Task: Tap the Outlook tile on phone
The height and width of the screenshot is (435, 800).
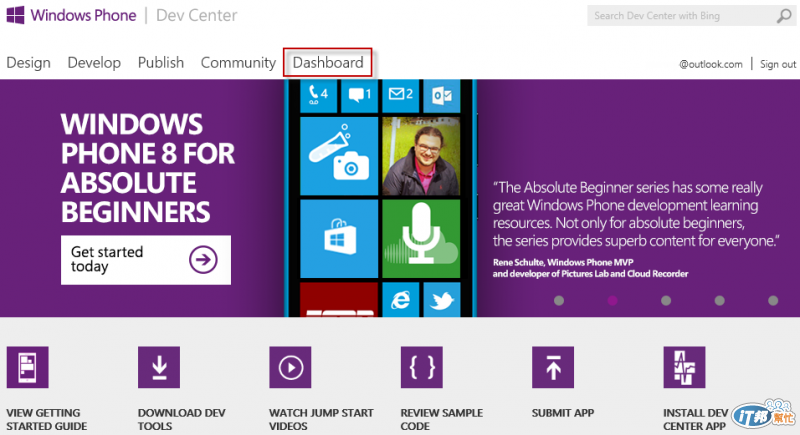Action: (441, 95)
